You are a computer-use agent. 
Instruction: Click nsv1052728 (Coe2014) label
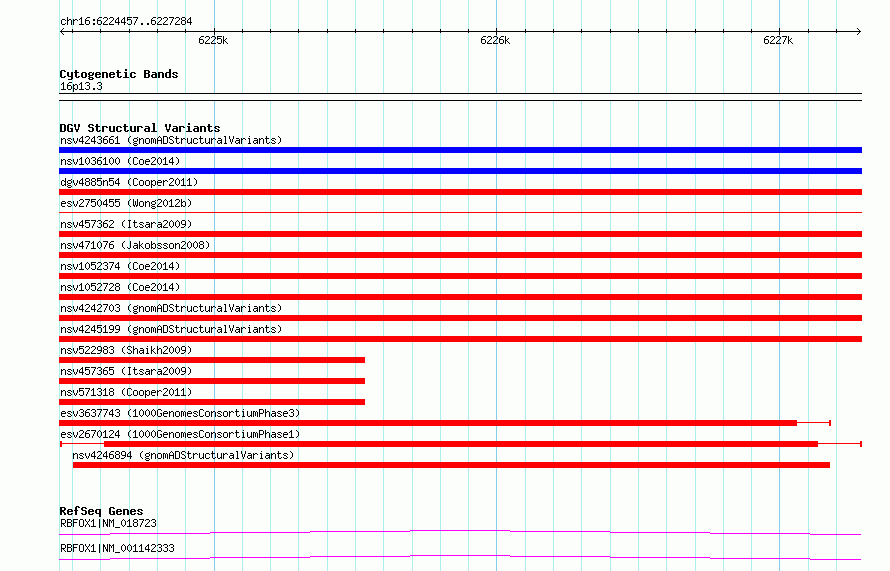tap(120, 287)
